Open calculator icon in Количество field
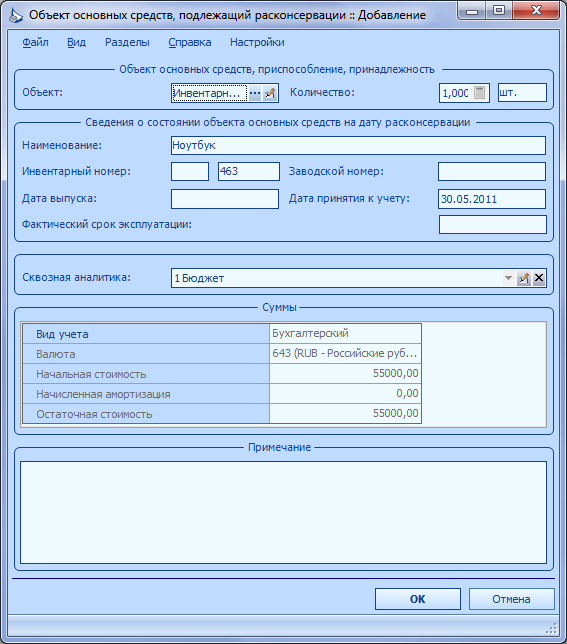 click(x=479, y=92)
